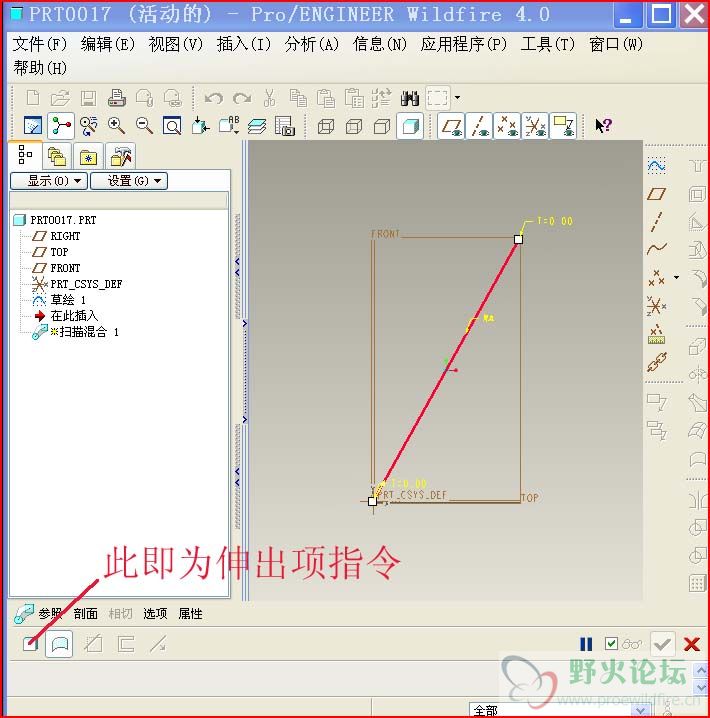This screenshot has height=718, width=710.
Task: Toggle the Spin Center icon
Action: click(x=60, y=125)
